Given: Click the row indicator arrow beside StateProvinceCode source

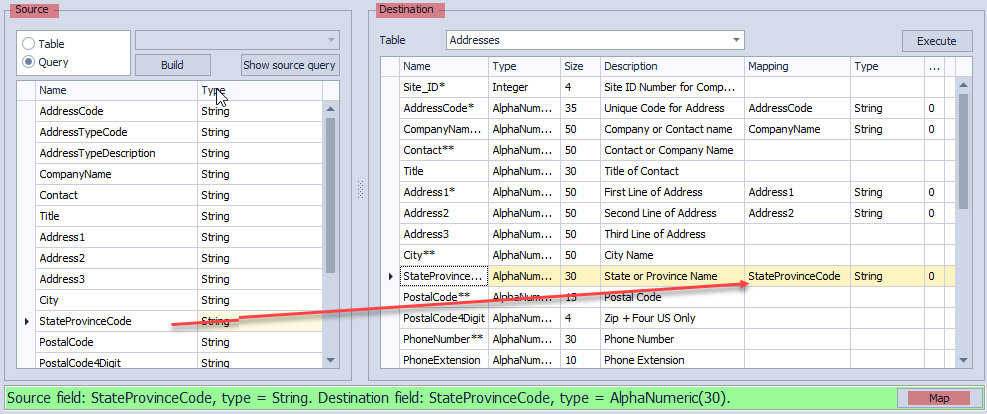Looking at the screenshot, I should 26,322.
